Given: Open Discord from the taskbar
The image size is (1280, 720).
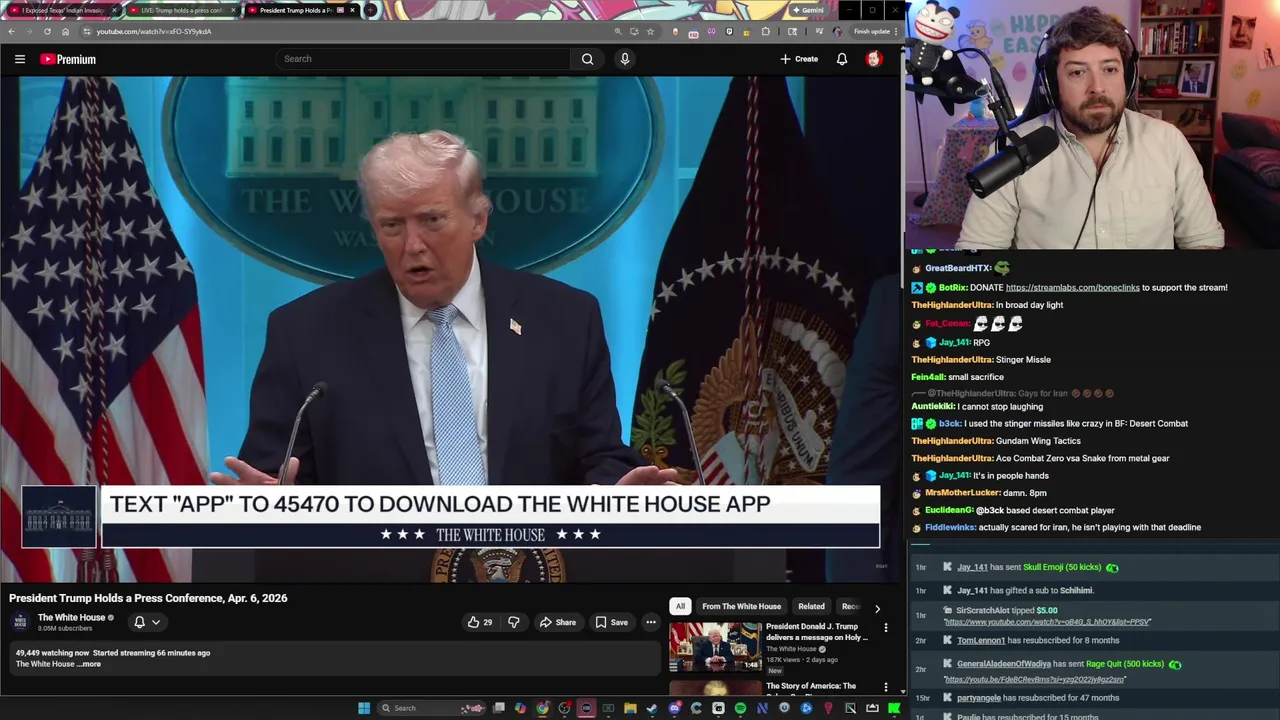Looking at the screenshot, I should pyautogui.click(x=674, y=708).
